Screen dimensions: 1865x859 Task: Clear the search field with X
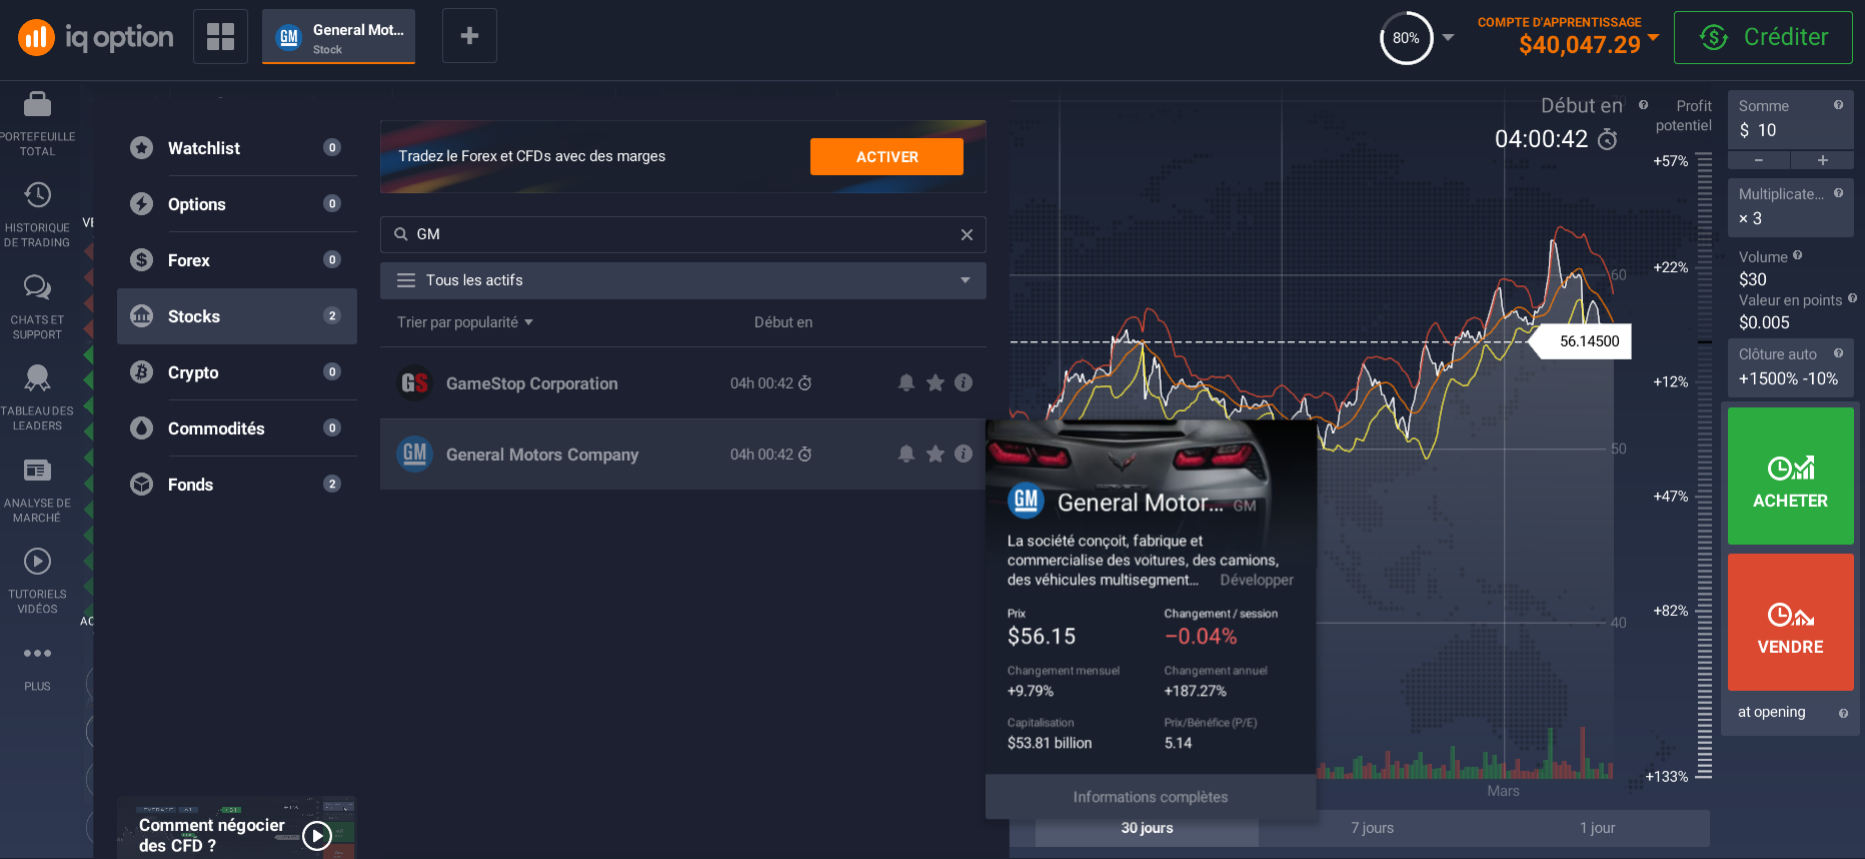point(967,234)
